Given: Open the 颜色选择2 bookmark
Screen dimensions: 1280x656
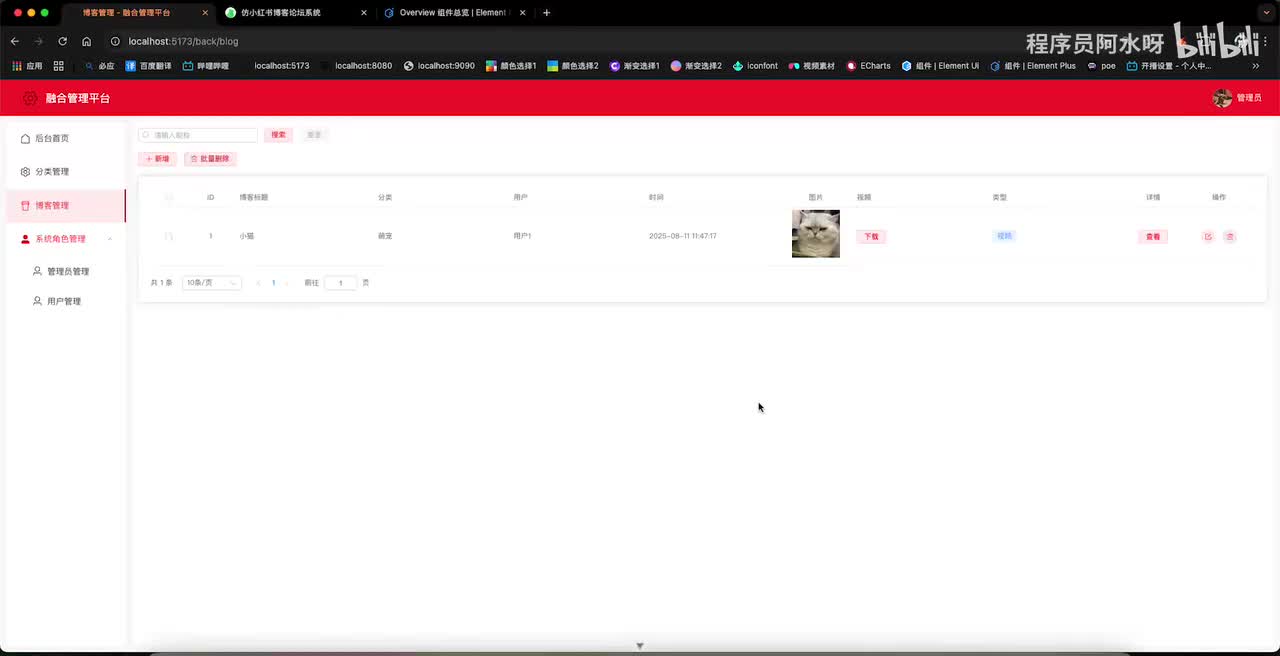Looking at the screenshot, I should pos(573,66).
